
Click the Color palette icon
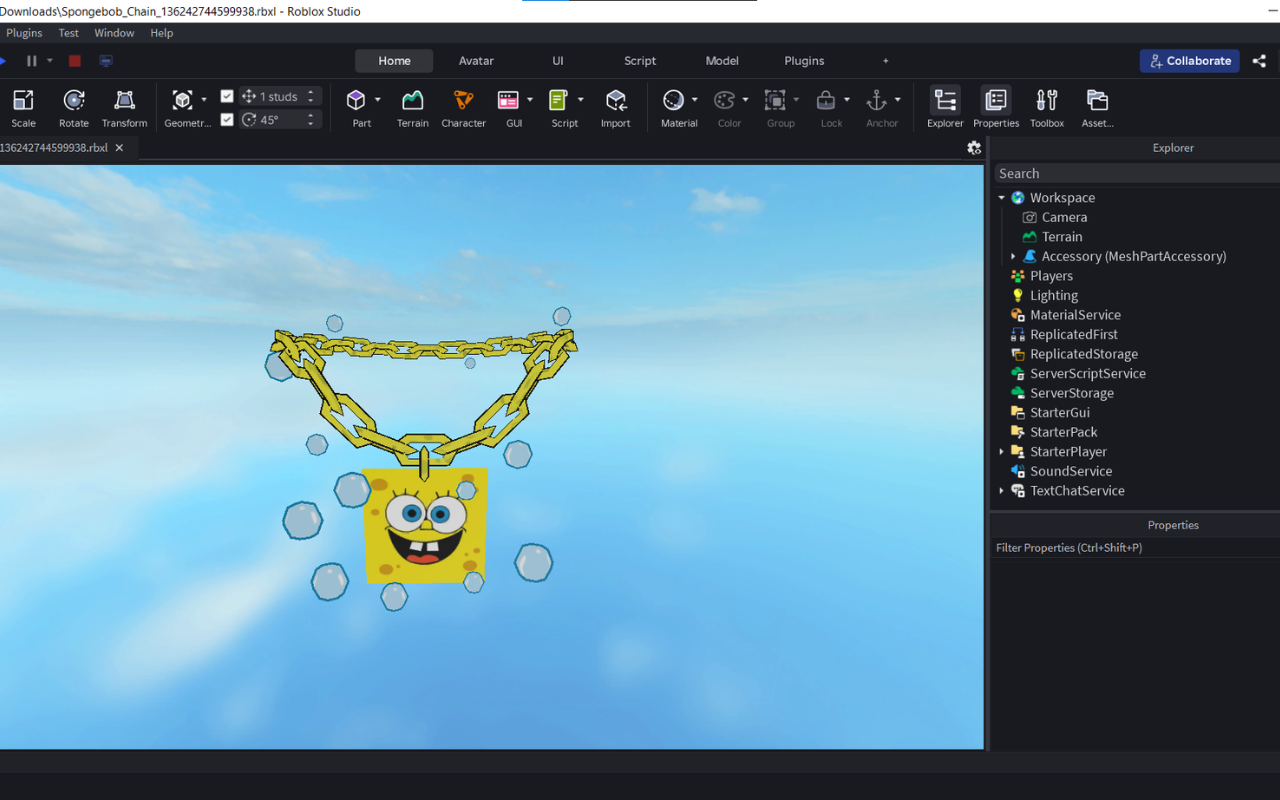click(x=724, y=100)
